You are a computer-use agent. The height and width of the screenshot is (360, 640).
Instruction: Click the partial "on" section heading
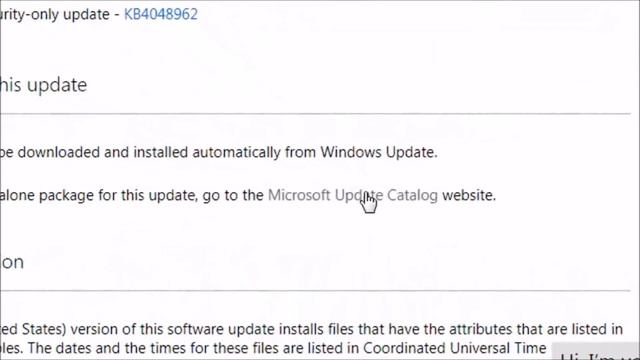click(x=12, y=262)
